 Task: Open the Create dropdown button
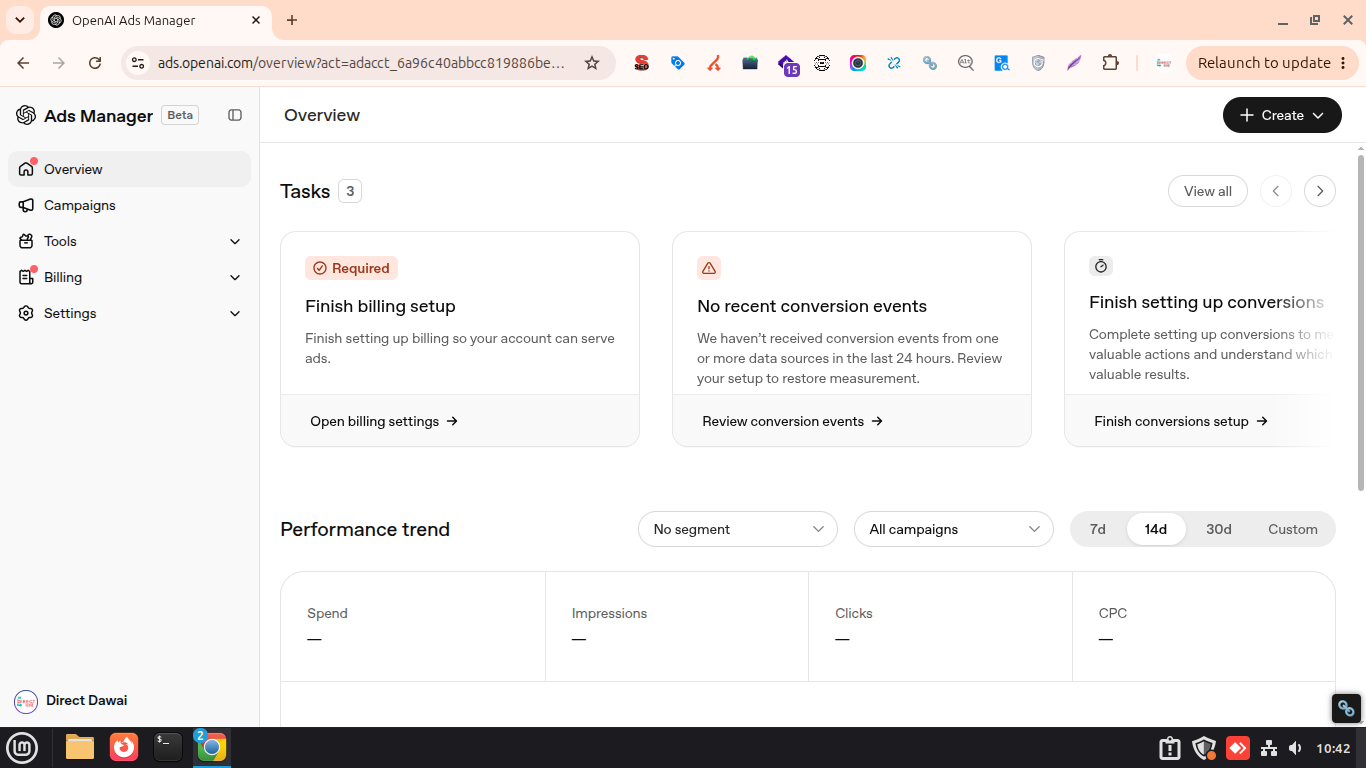1282,115
